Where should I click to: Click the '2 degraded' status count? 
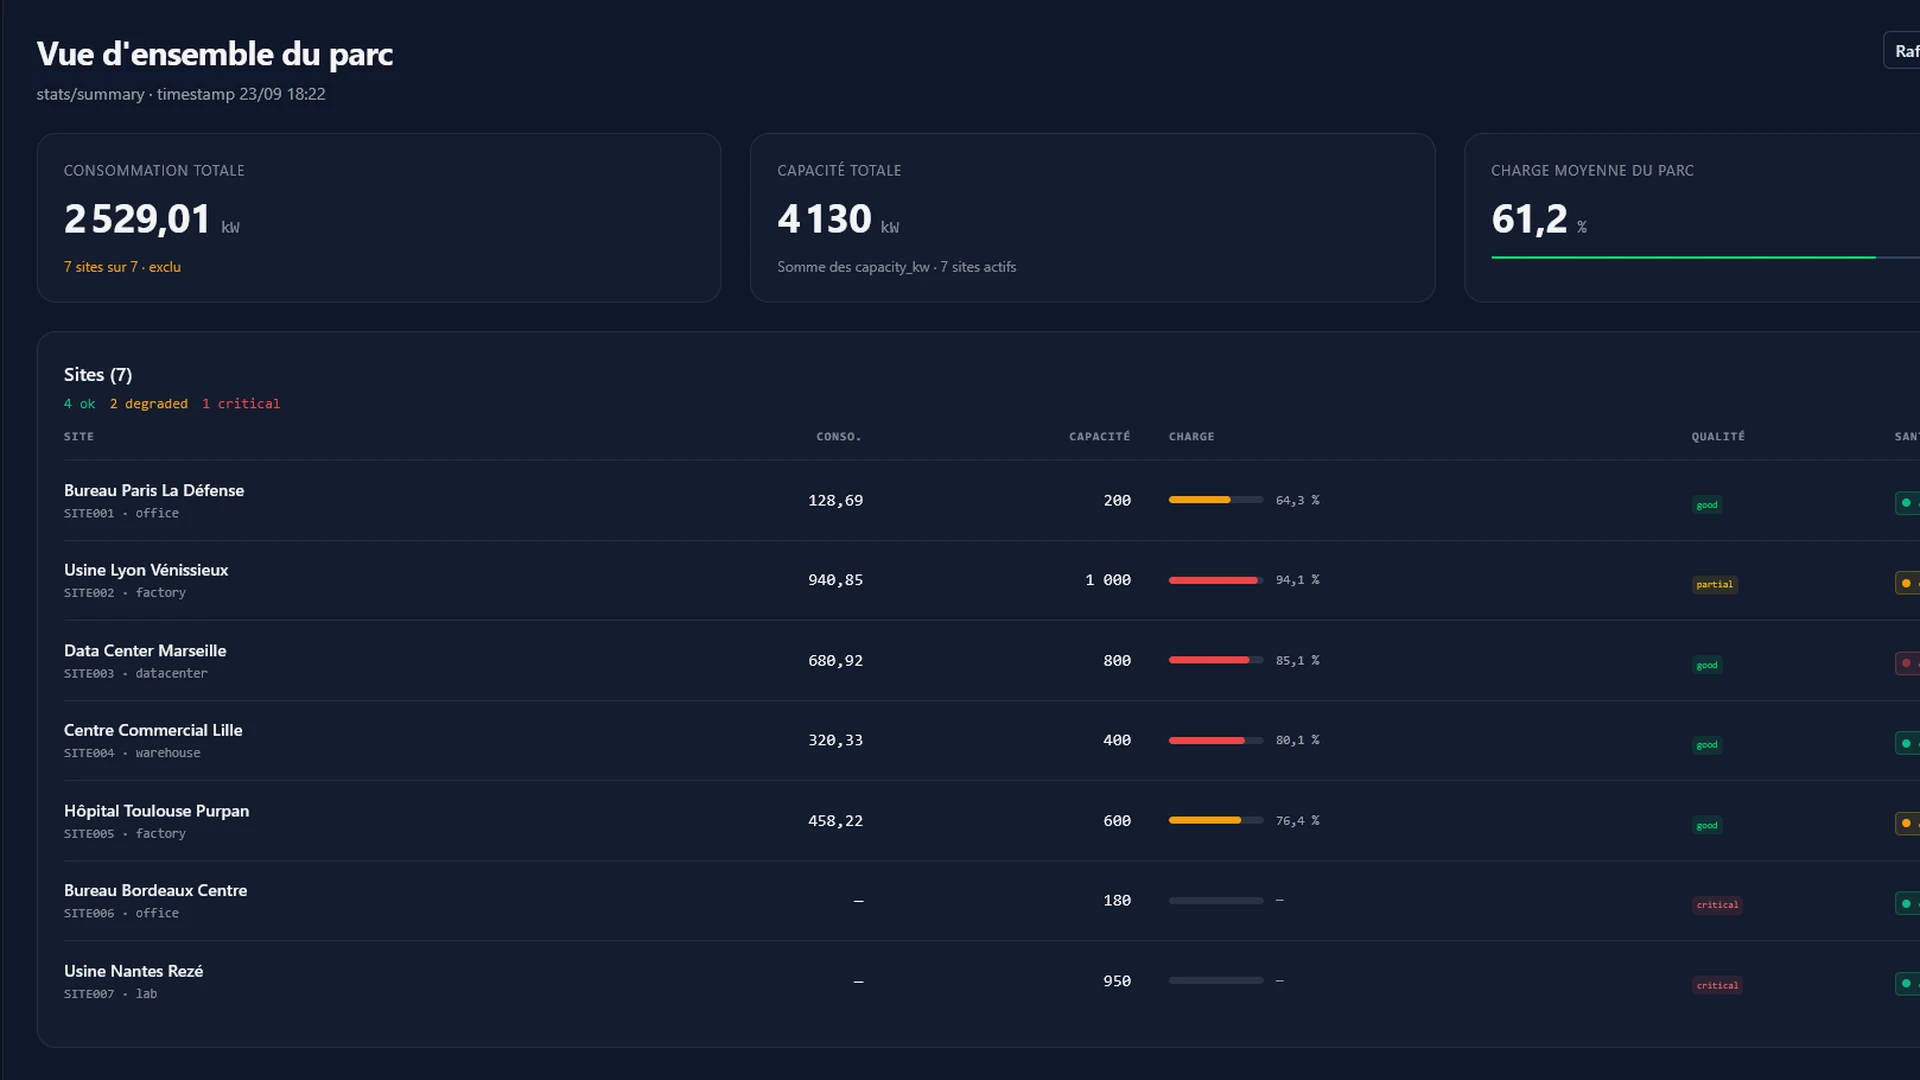[149, 404]
